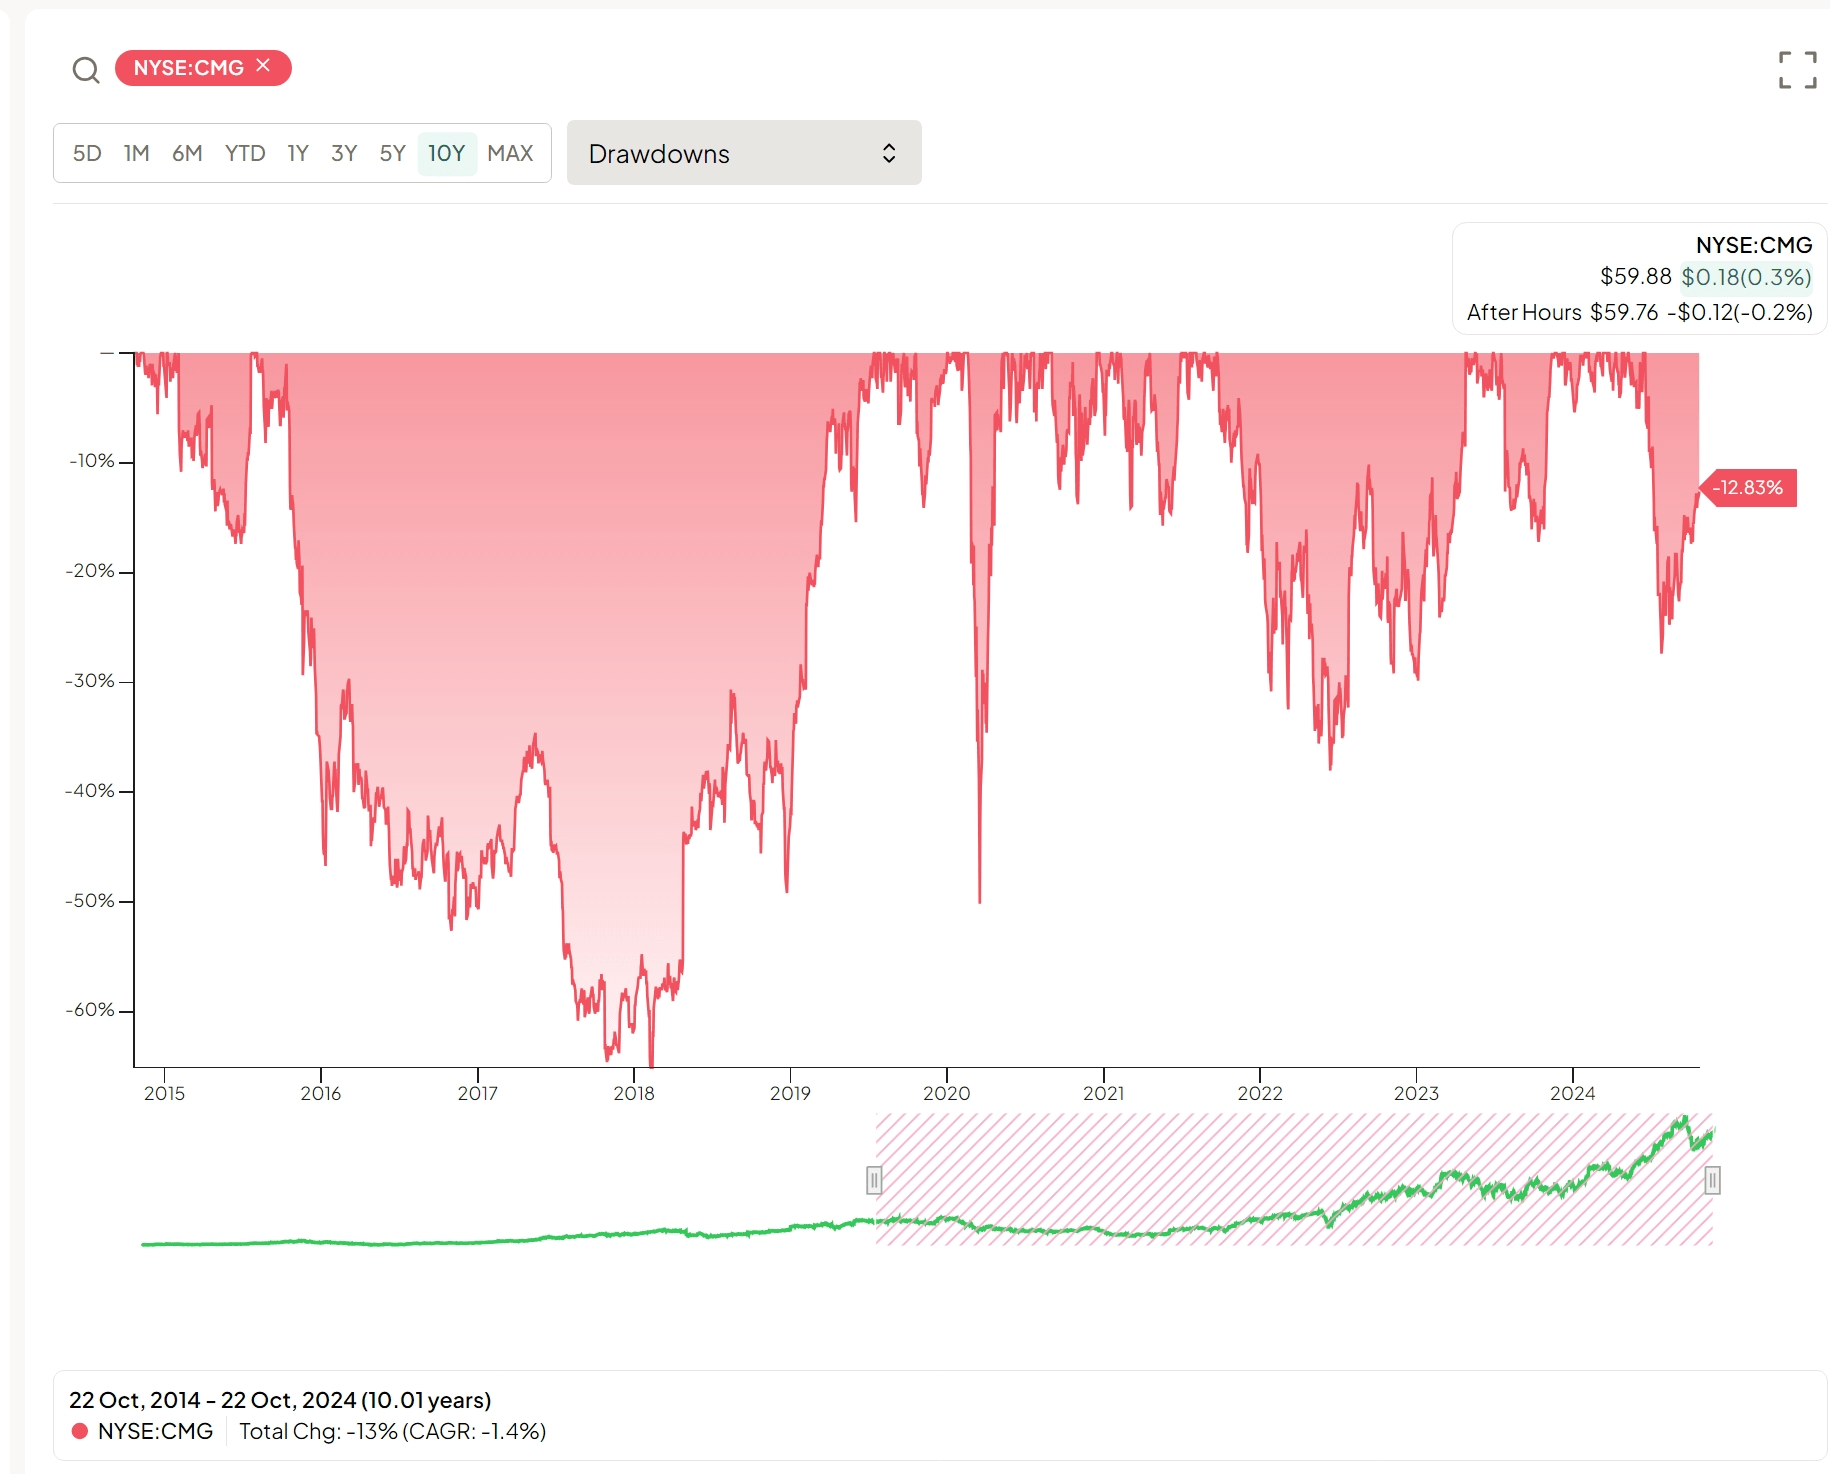Viewport: 1830px width, 1474px height.
Task: Select the MAX time range
Action: pos(510,153)
